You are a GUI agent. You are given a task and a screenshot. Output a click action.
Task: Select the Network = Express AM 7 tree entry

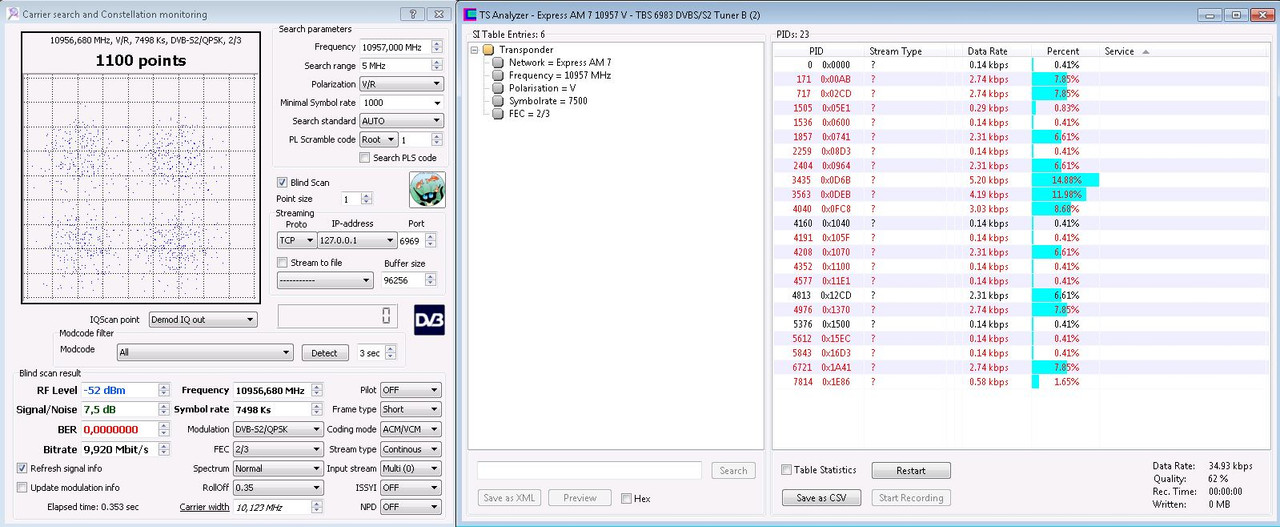coord(559,63)
